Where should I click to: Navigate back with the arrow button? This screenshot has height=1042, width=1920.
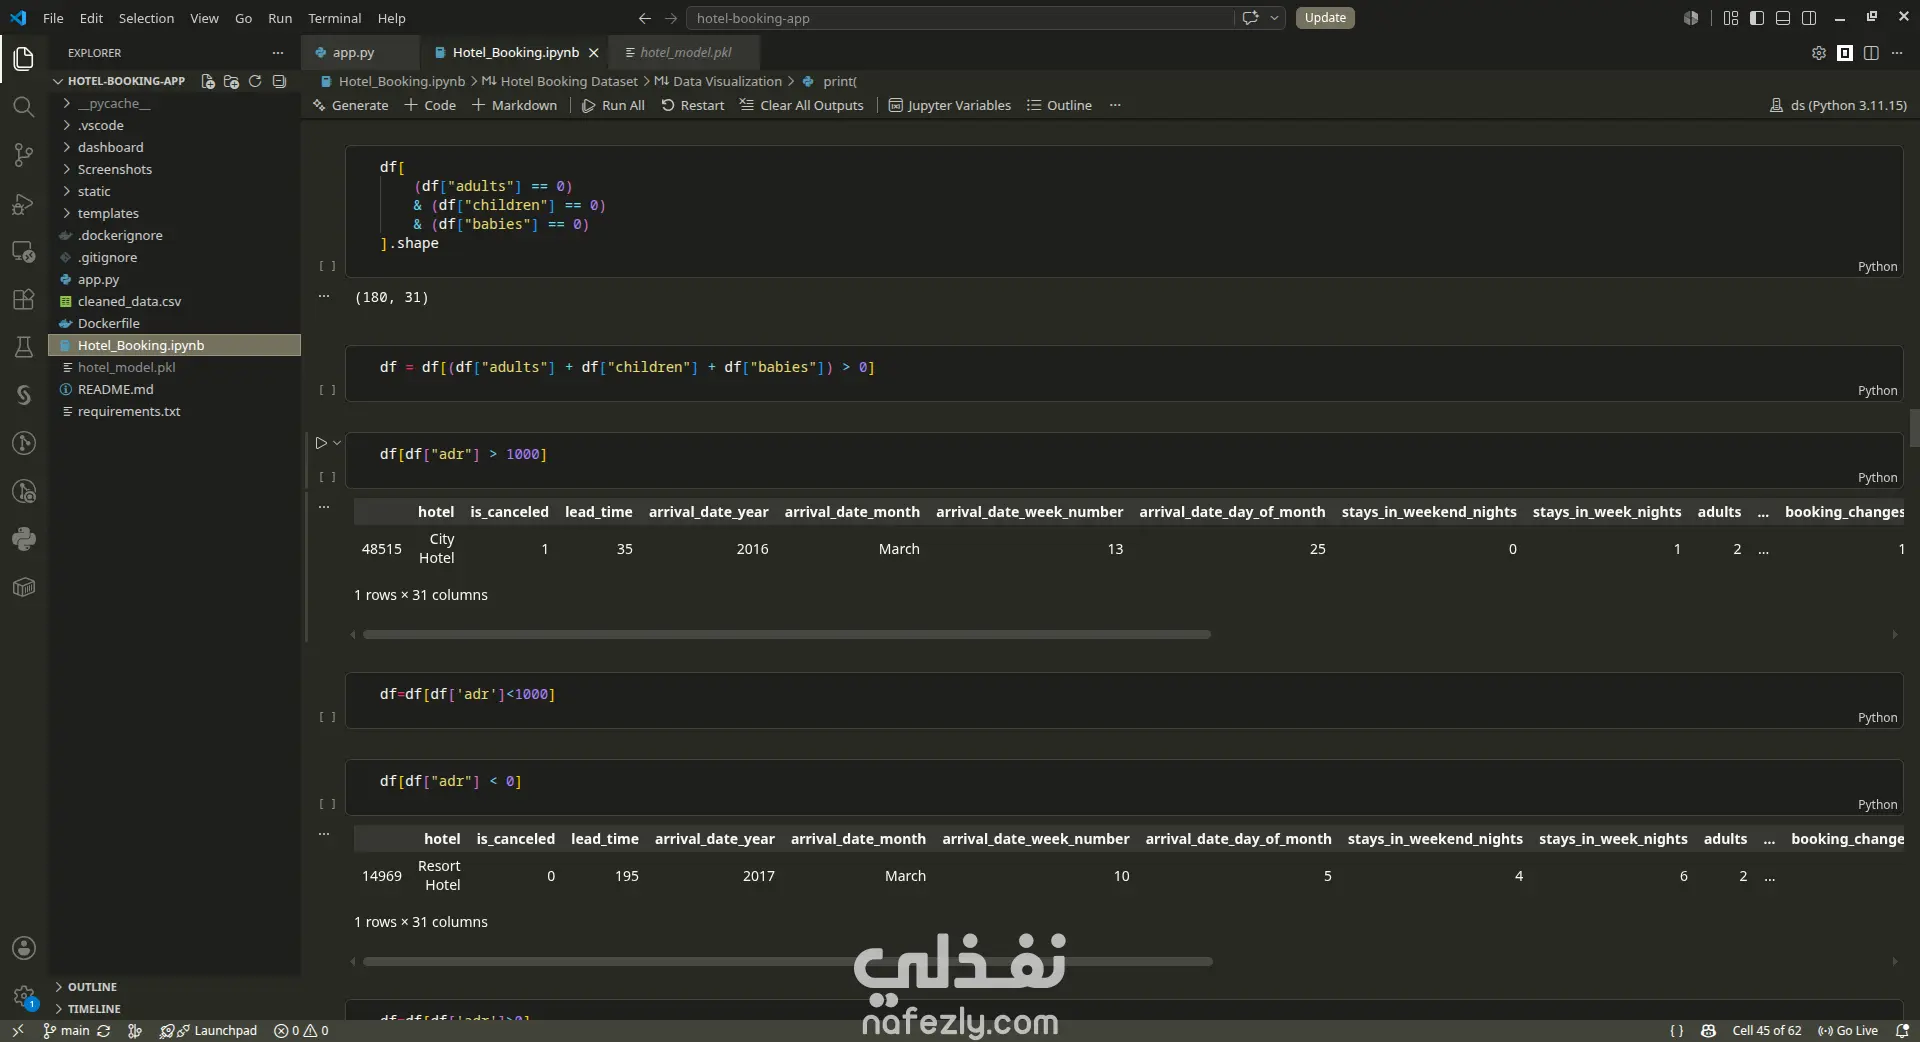(x=645, y=18)
